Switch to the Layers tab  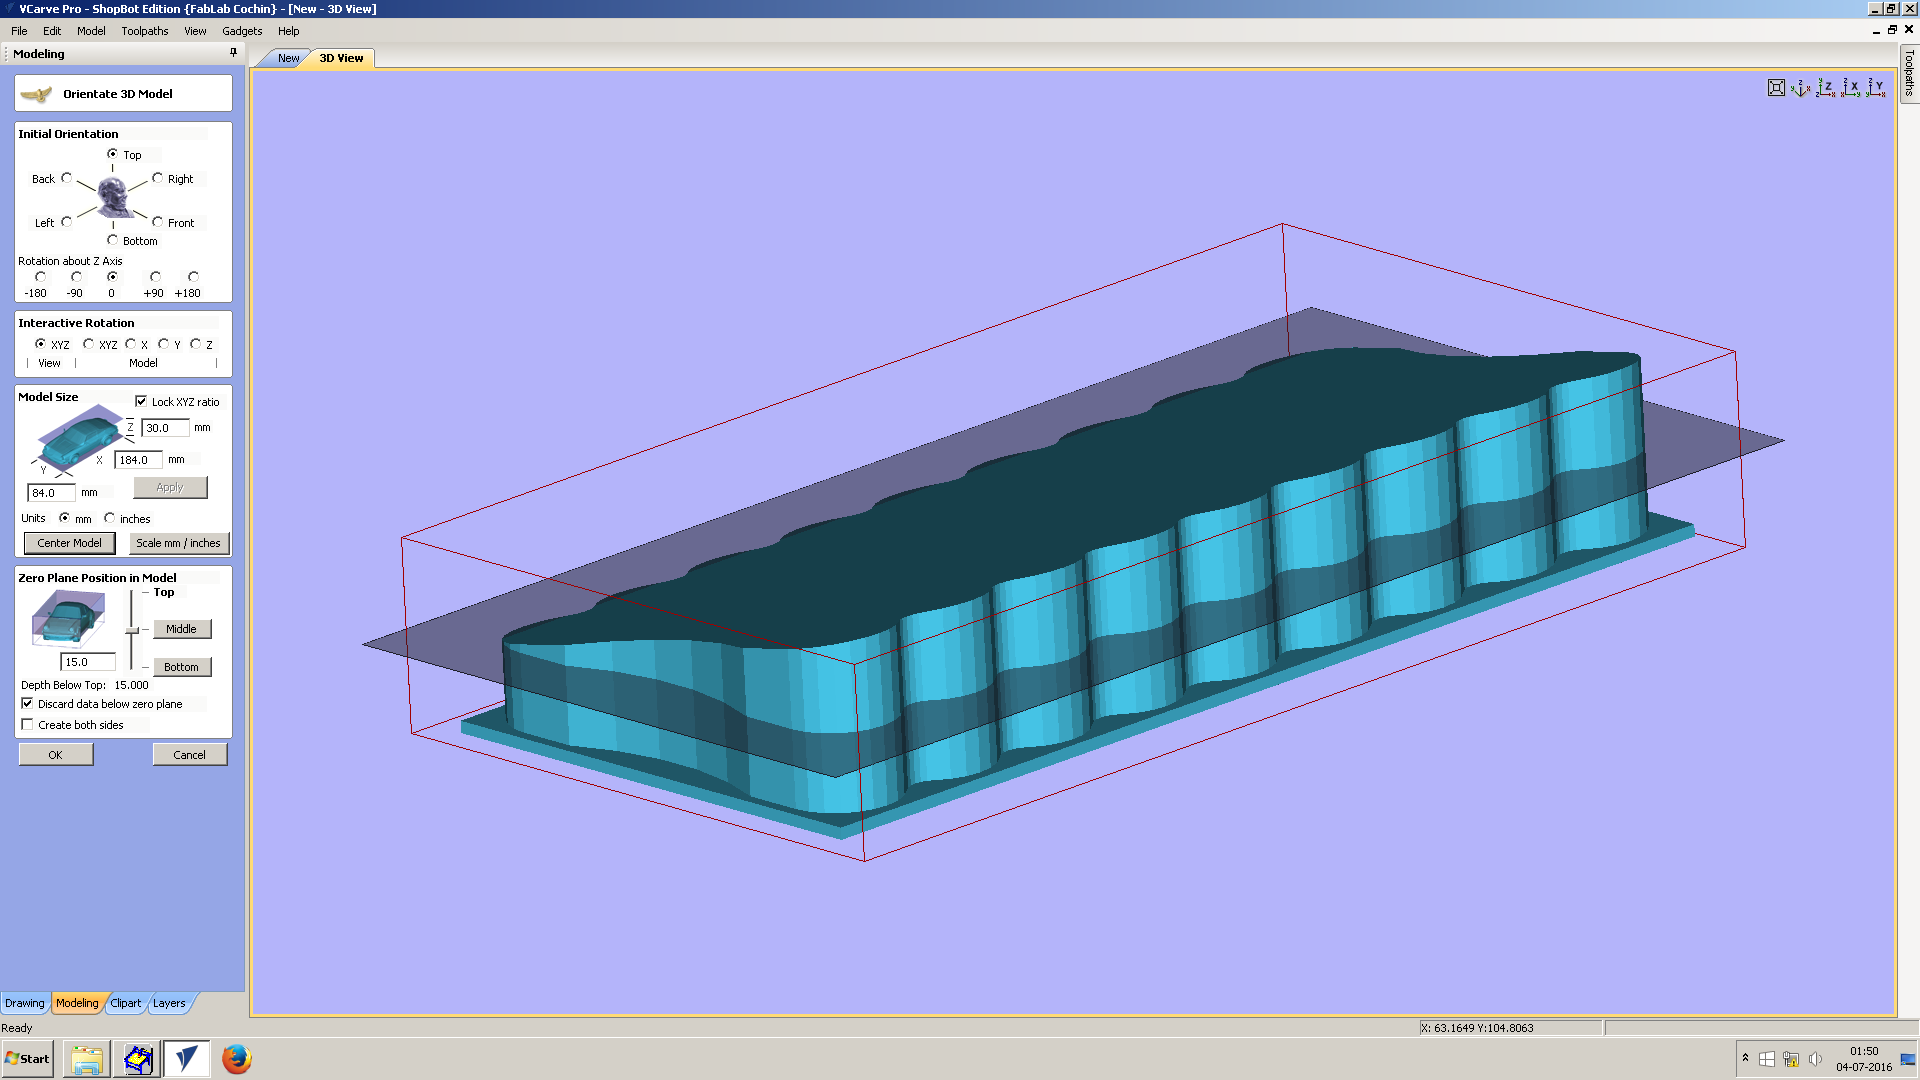pos(169,1003)
